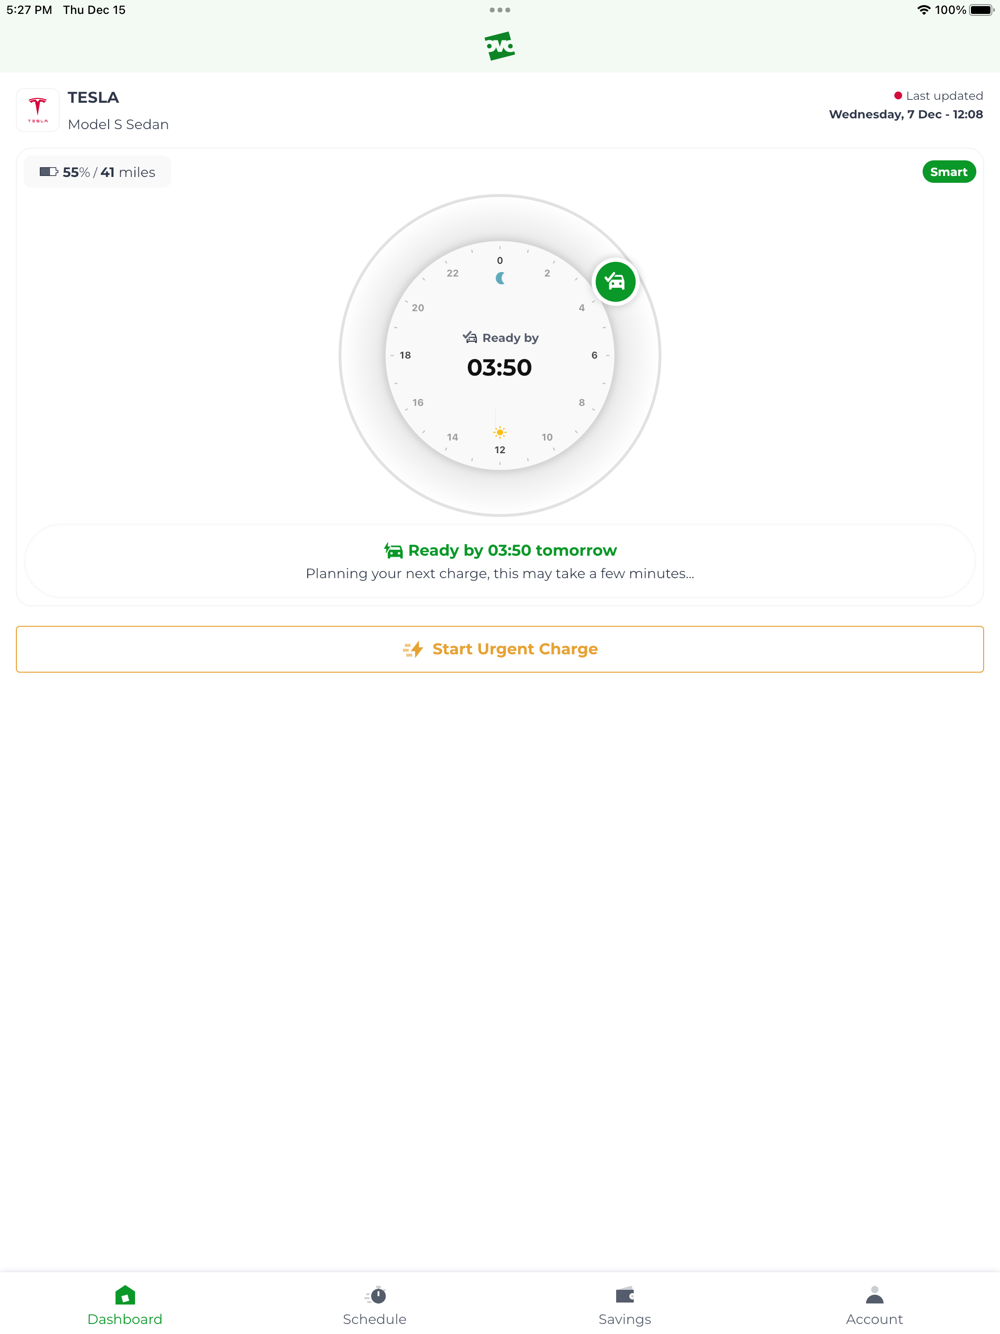Viewport: 1000px width, 1334px height.
Task: Tap the Tesla brand logo thumbnail
Action: click(37, 110)
